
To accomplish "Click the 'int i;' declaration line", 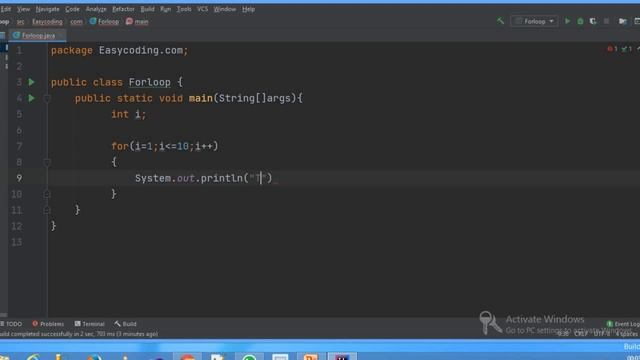I will click(x=129, y=114).
